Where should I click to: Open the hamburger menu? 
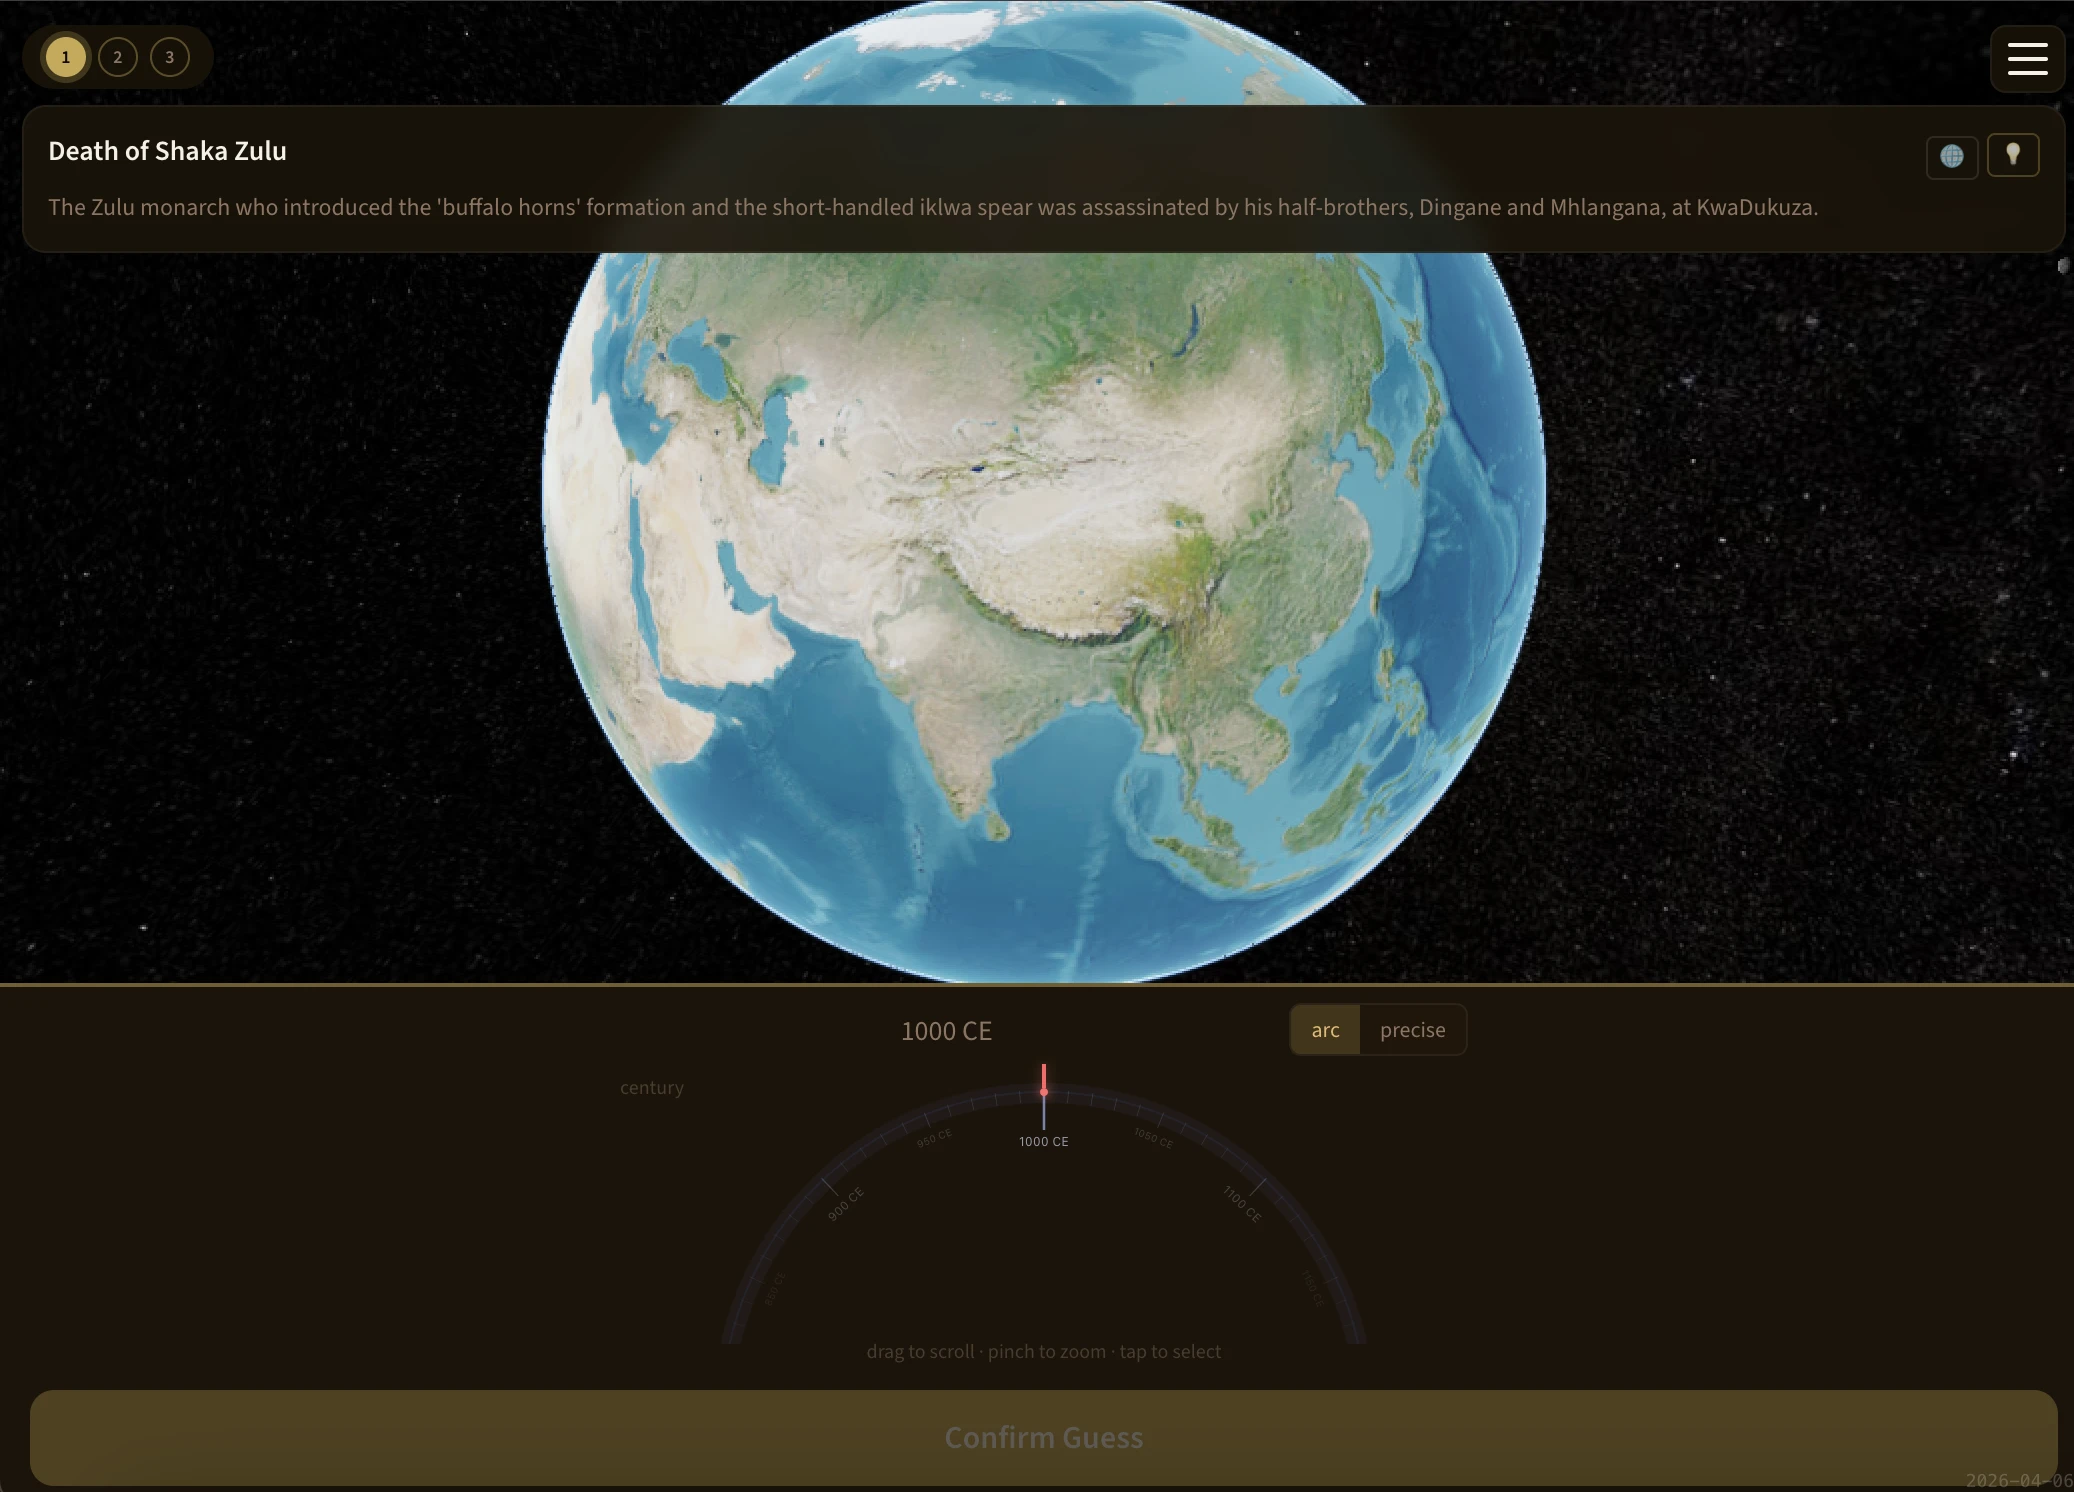point(2027,59)
